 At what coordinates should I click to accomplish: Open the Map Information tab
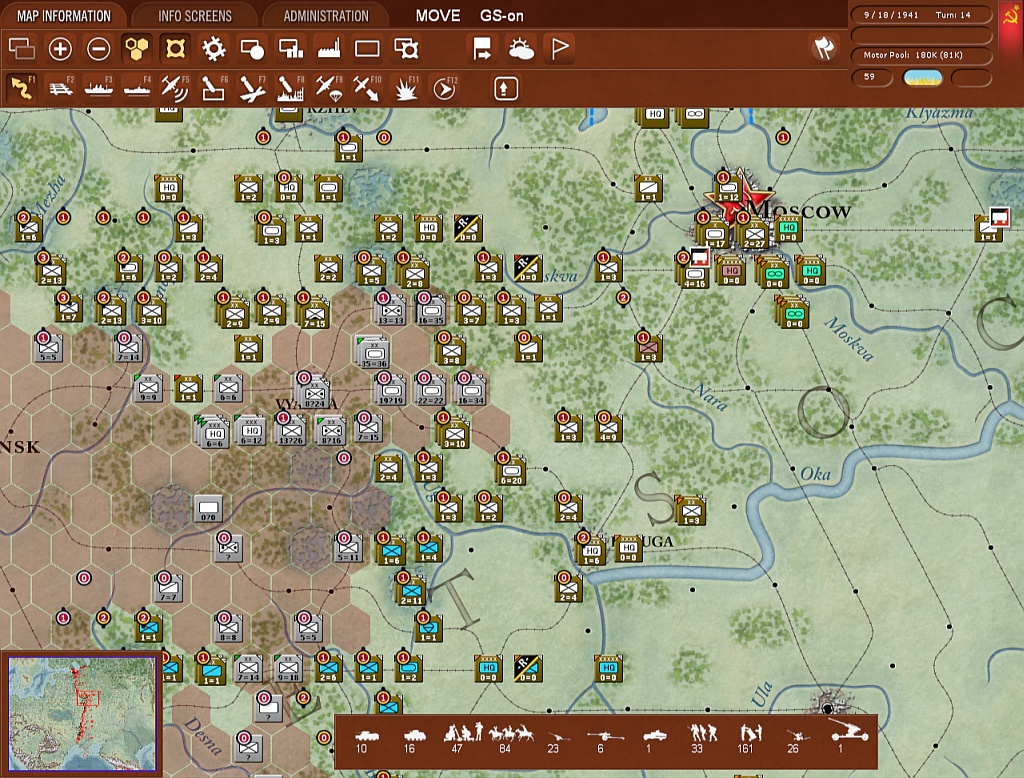click(x=63, y=15)
